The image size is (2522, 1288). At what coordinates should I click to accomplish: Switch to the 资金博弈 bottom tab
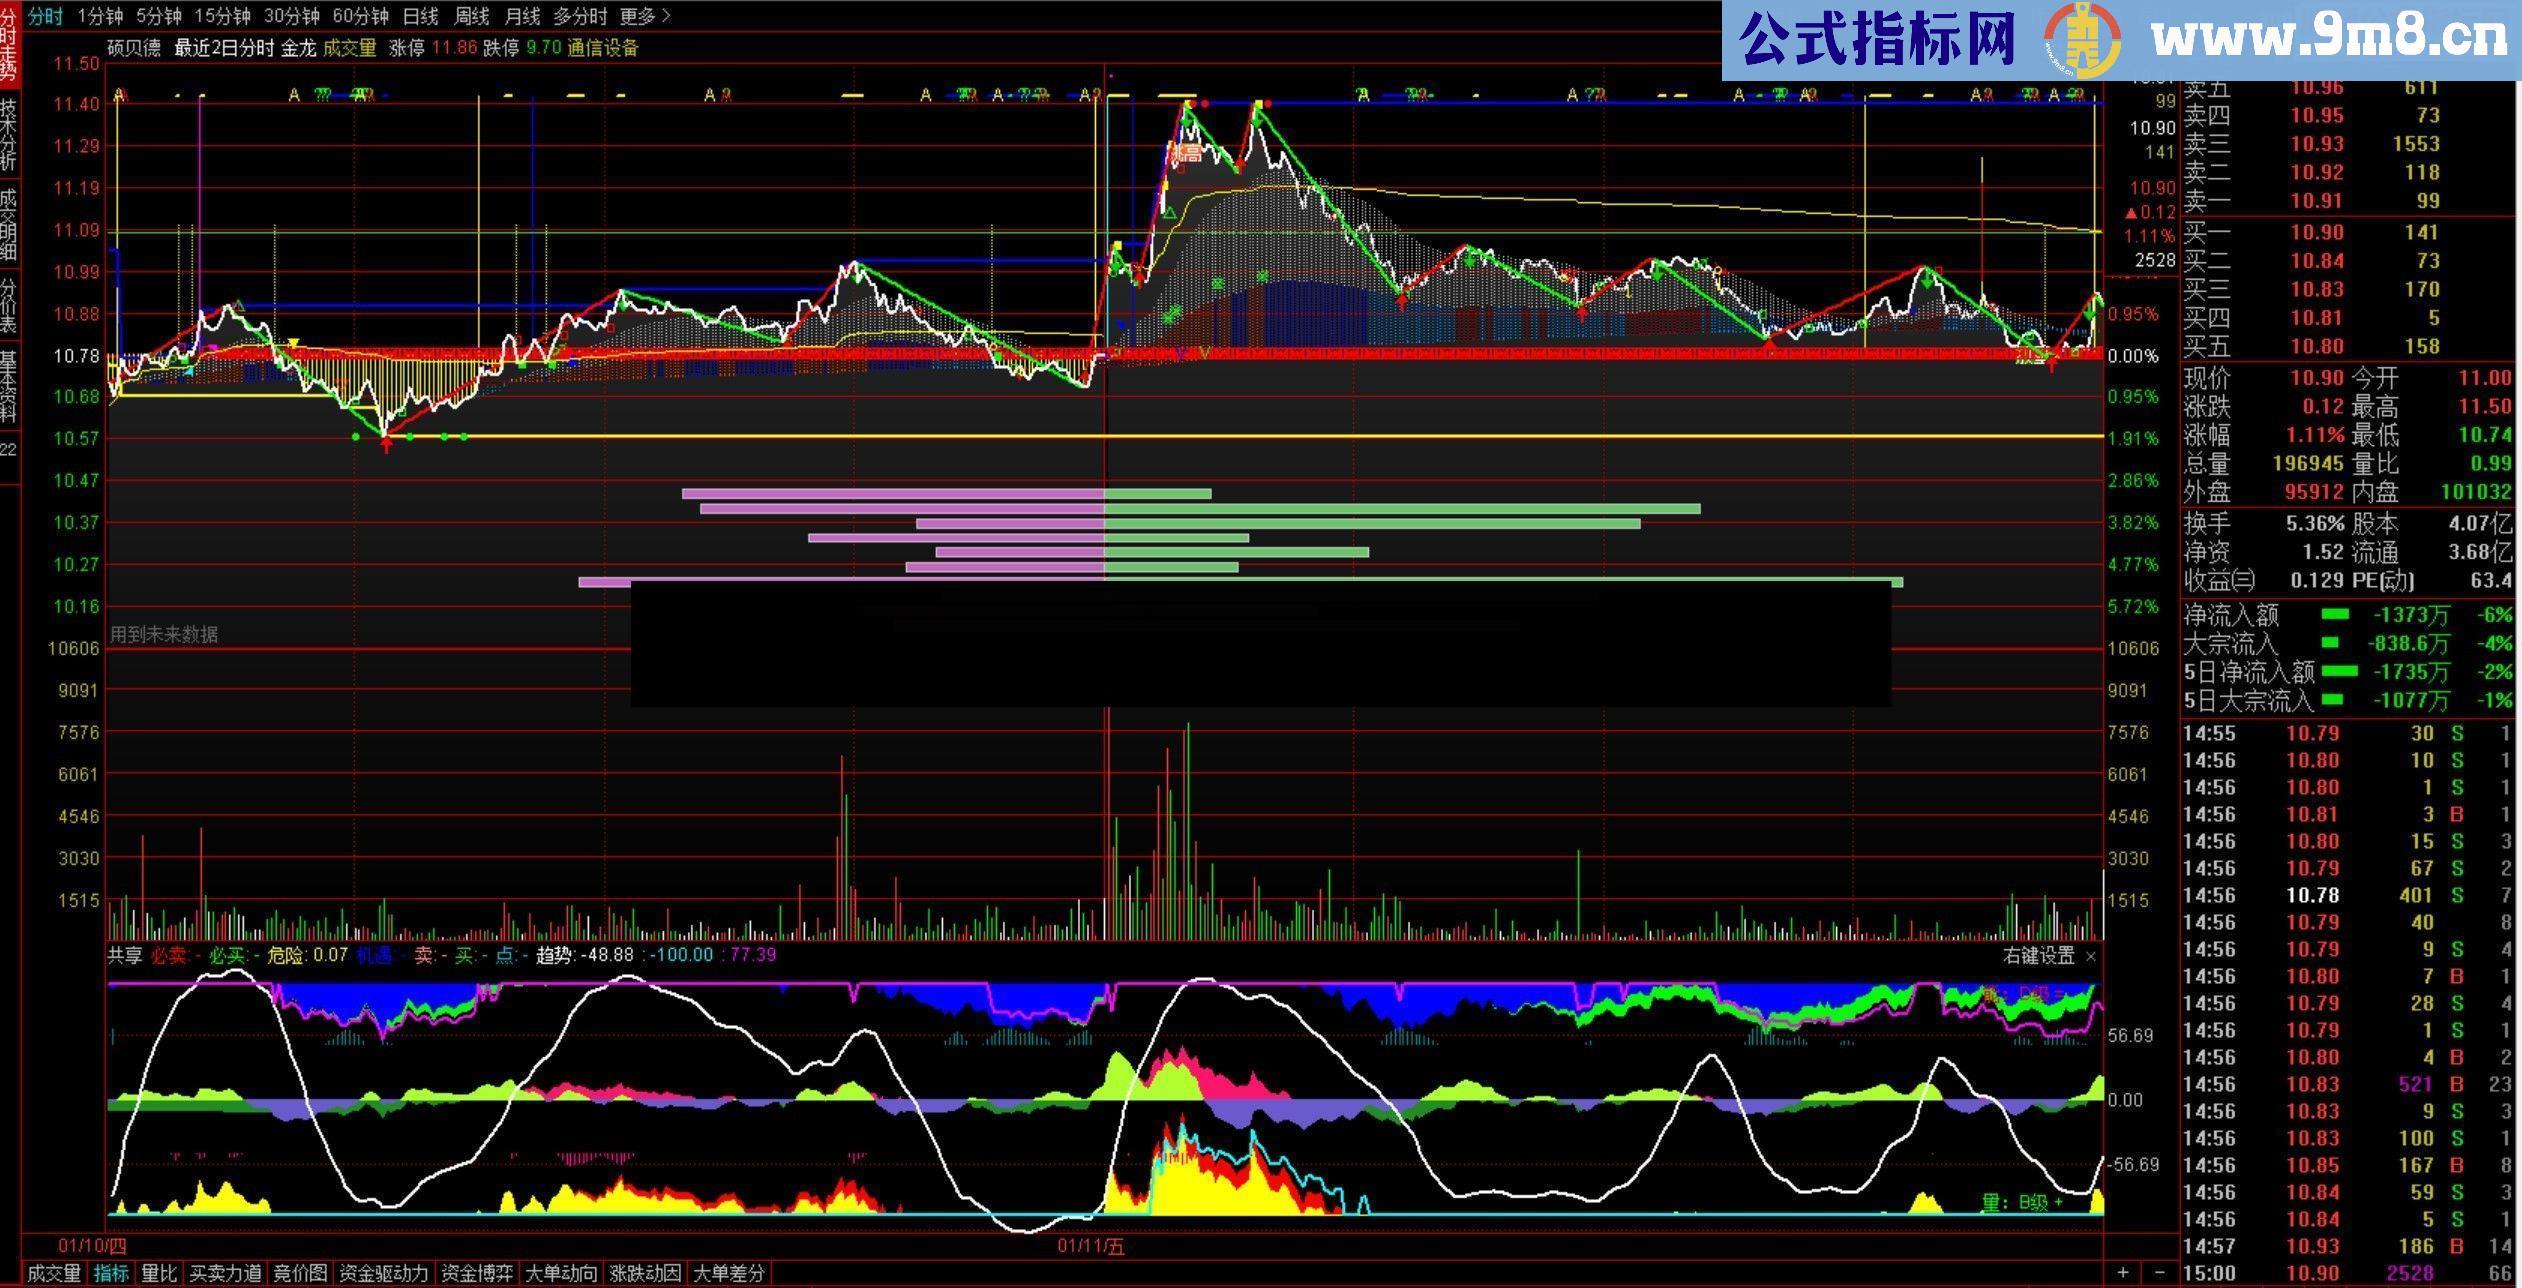(x=477, y=1273)
